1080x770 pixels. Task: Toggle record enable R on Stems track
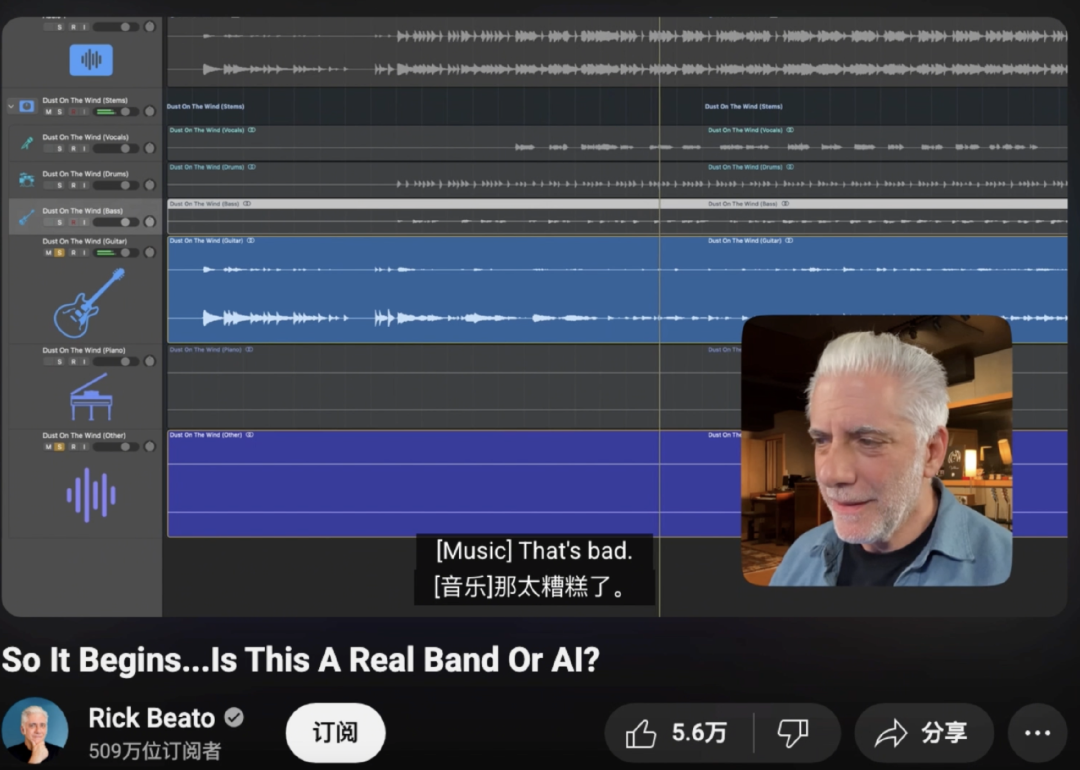(74, 112)
